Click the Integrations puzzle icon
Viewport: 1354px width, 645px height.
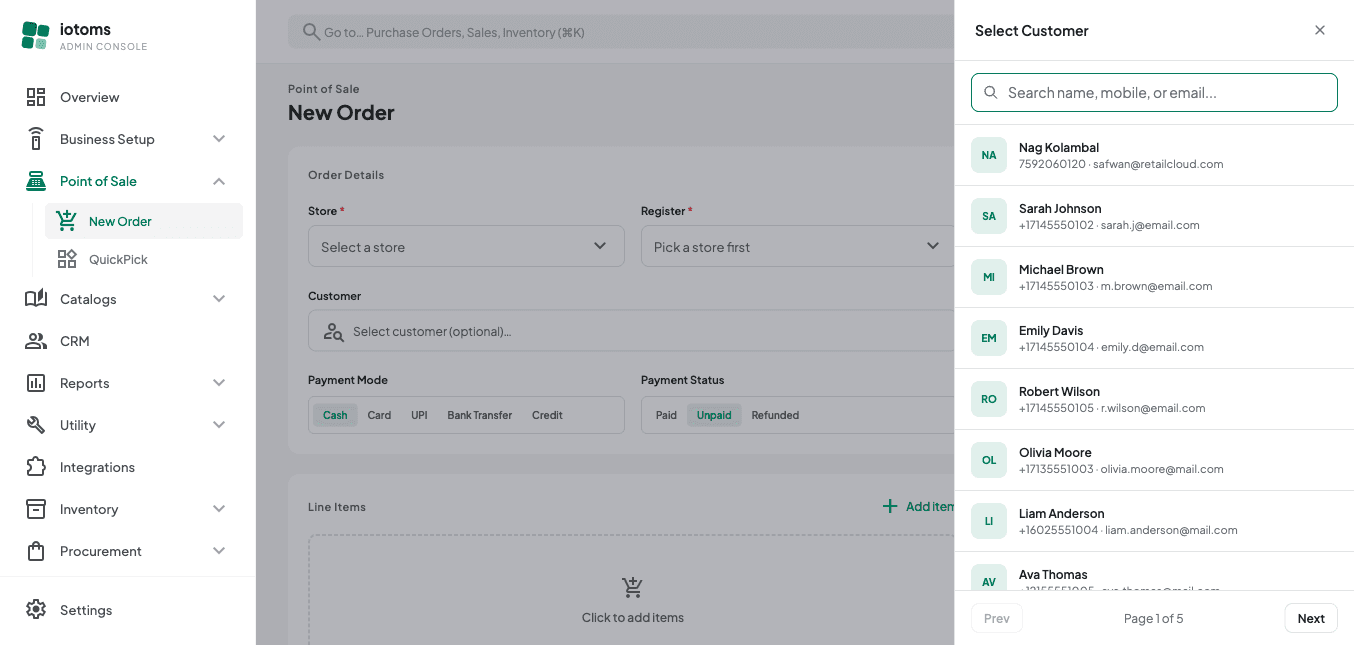click(36, 467)
